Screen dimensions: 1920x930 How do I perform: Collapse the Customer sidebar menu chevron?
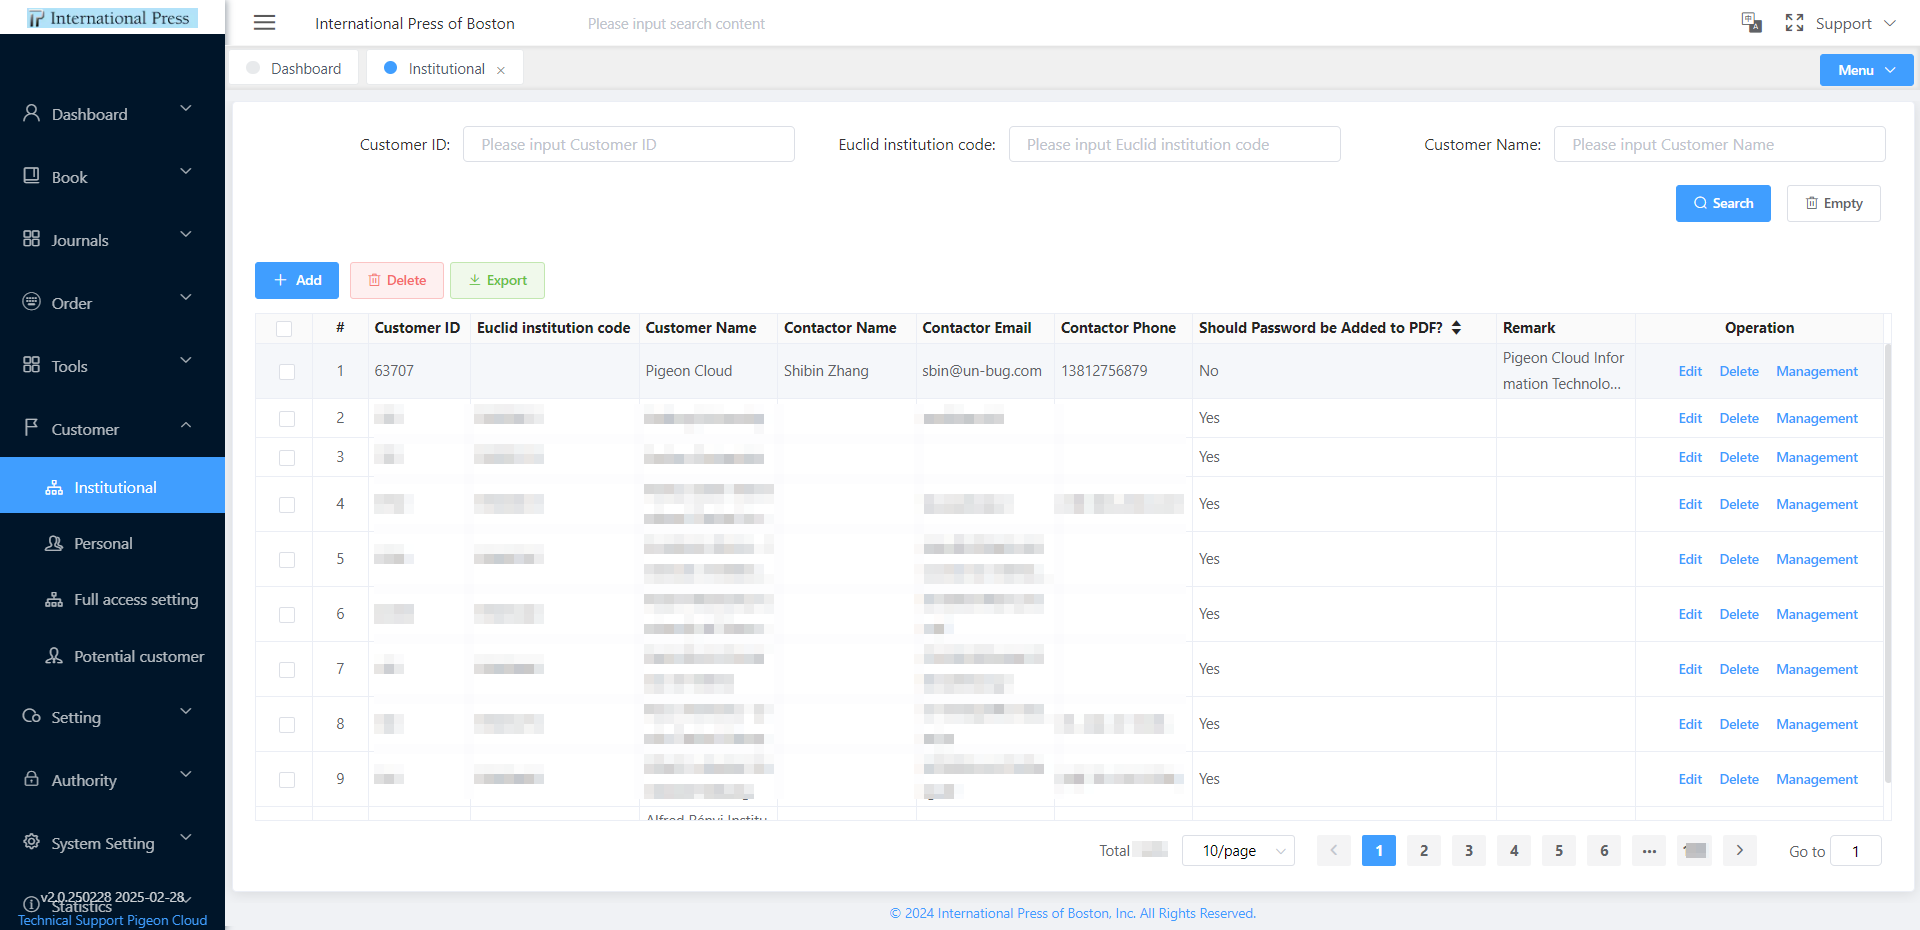click(186, 425)
